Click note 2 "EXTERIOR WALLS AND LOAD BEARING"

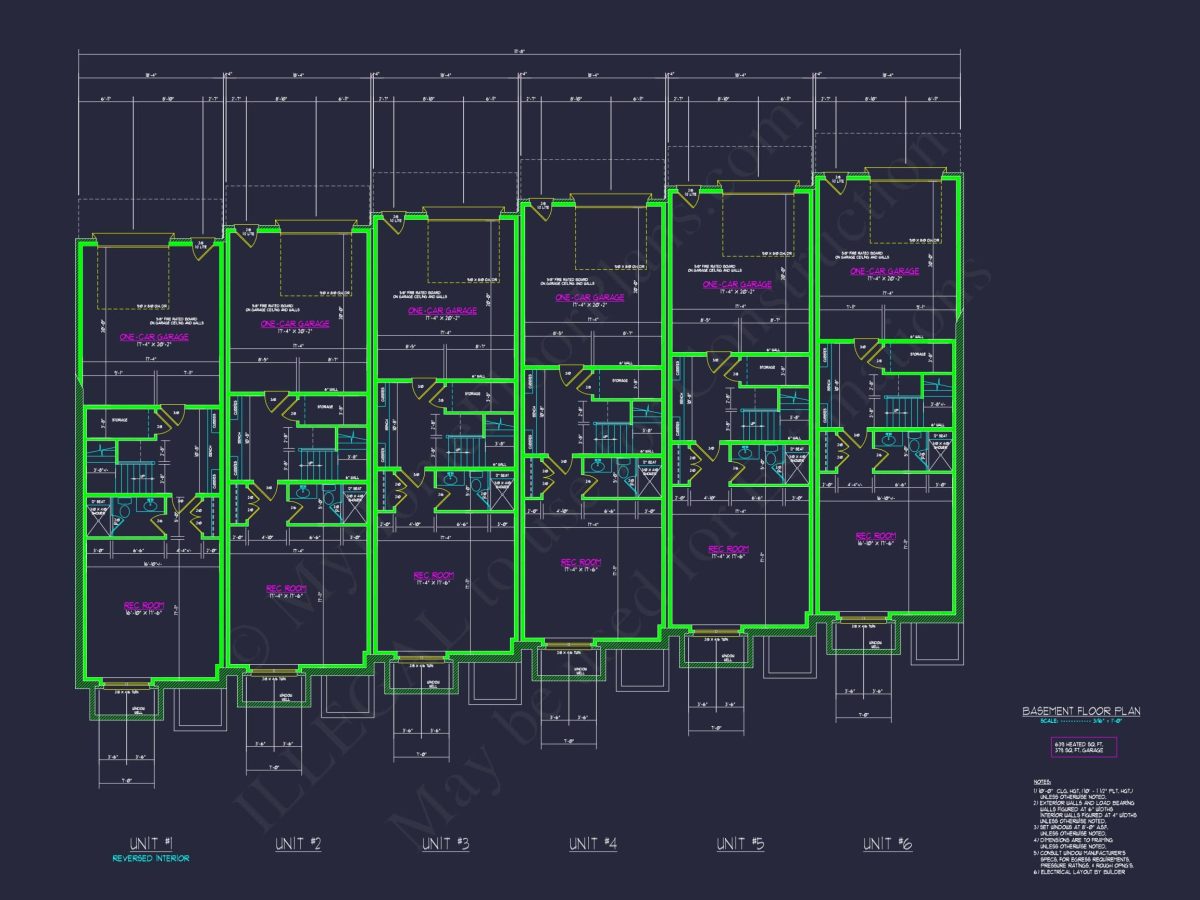point(1084,803)
